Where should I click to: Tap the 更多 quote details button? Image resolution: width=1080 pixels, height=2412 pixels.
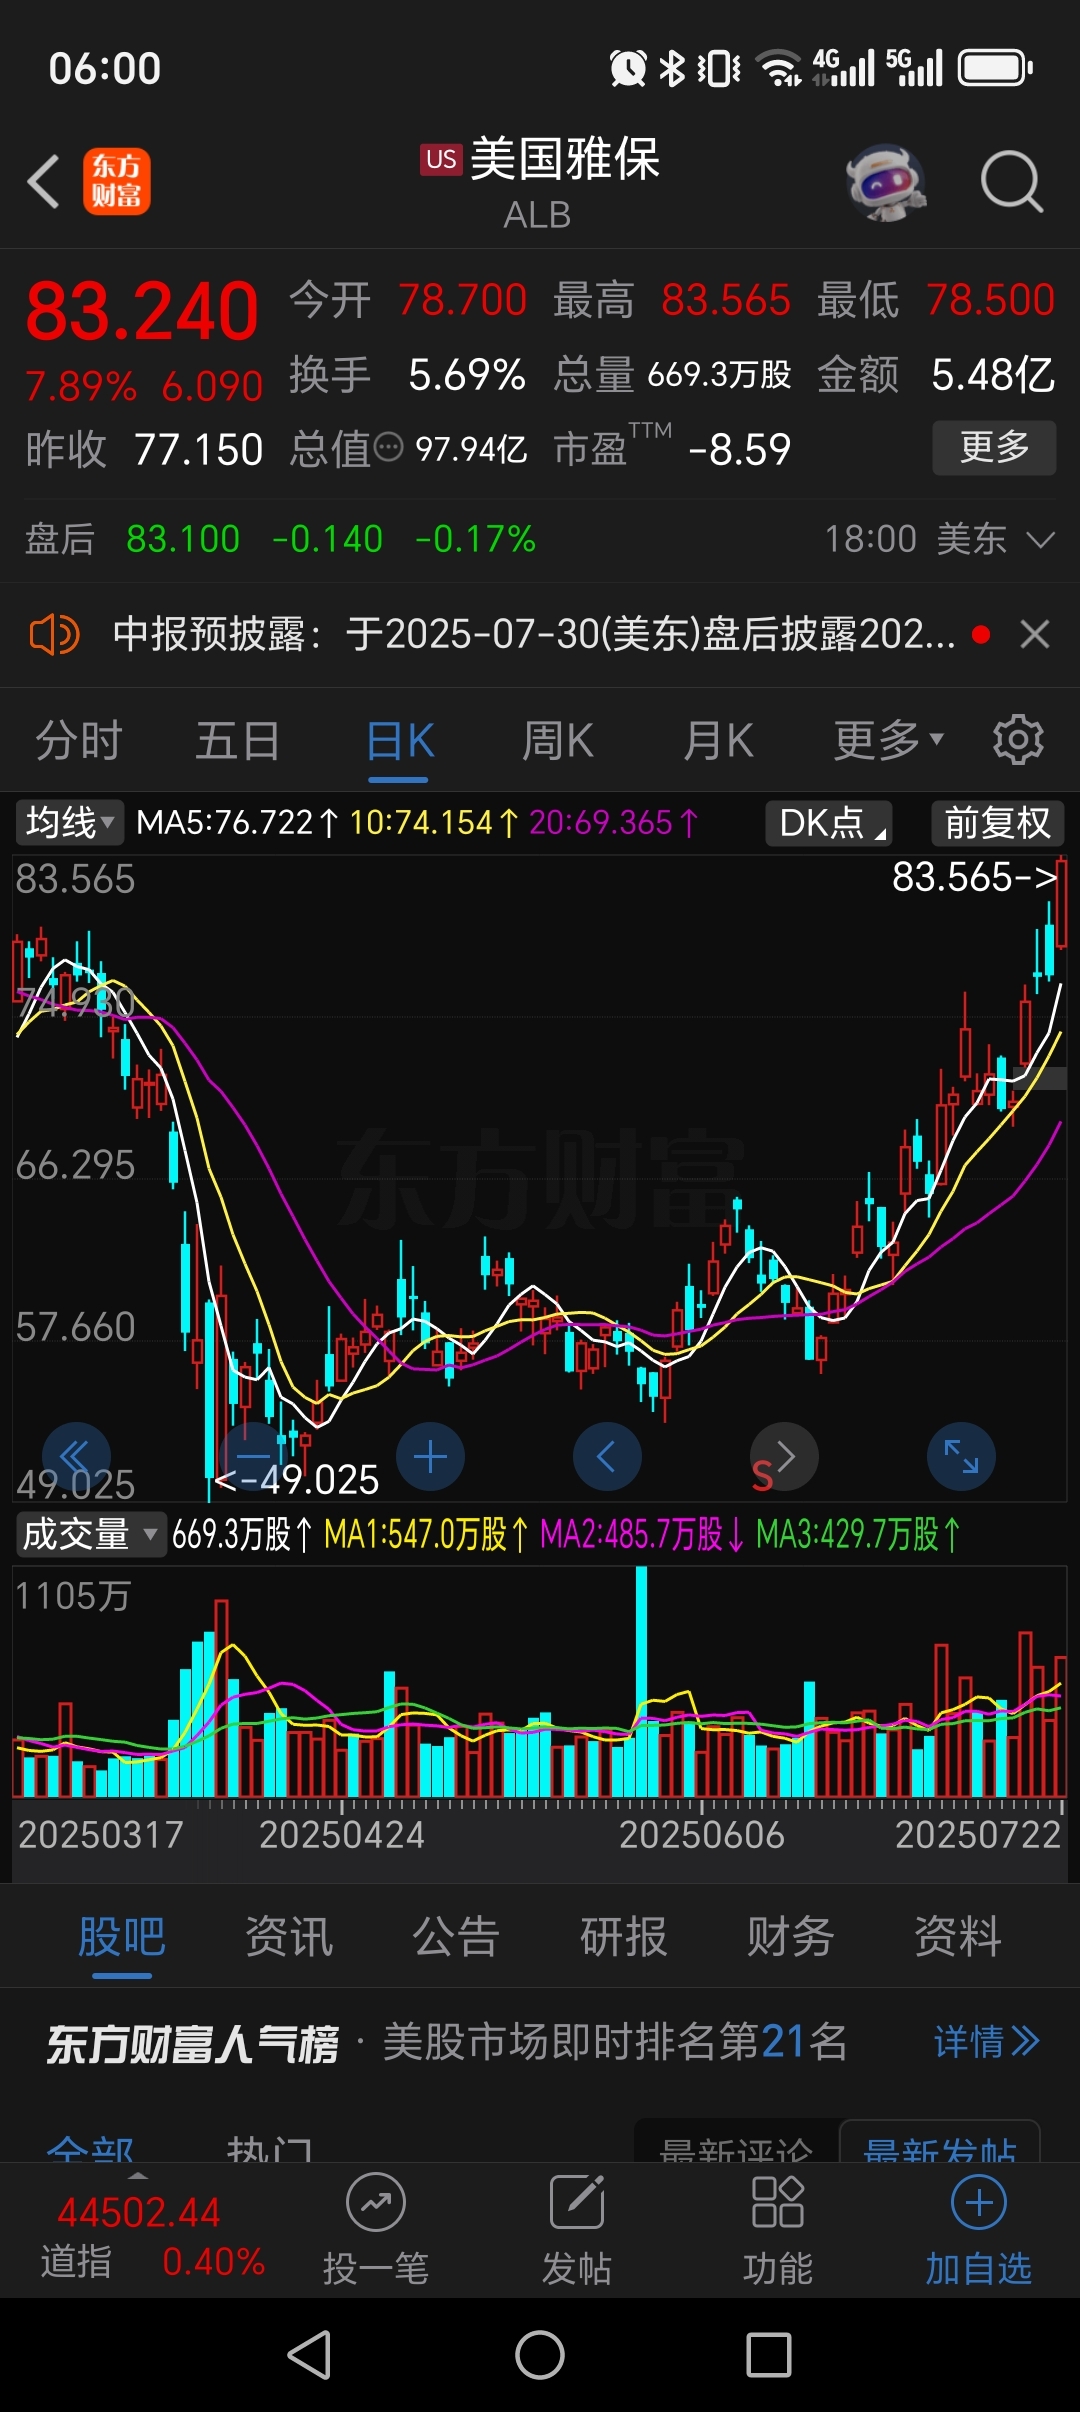tap(994, 447)
